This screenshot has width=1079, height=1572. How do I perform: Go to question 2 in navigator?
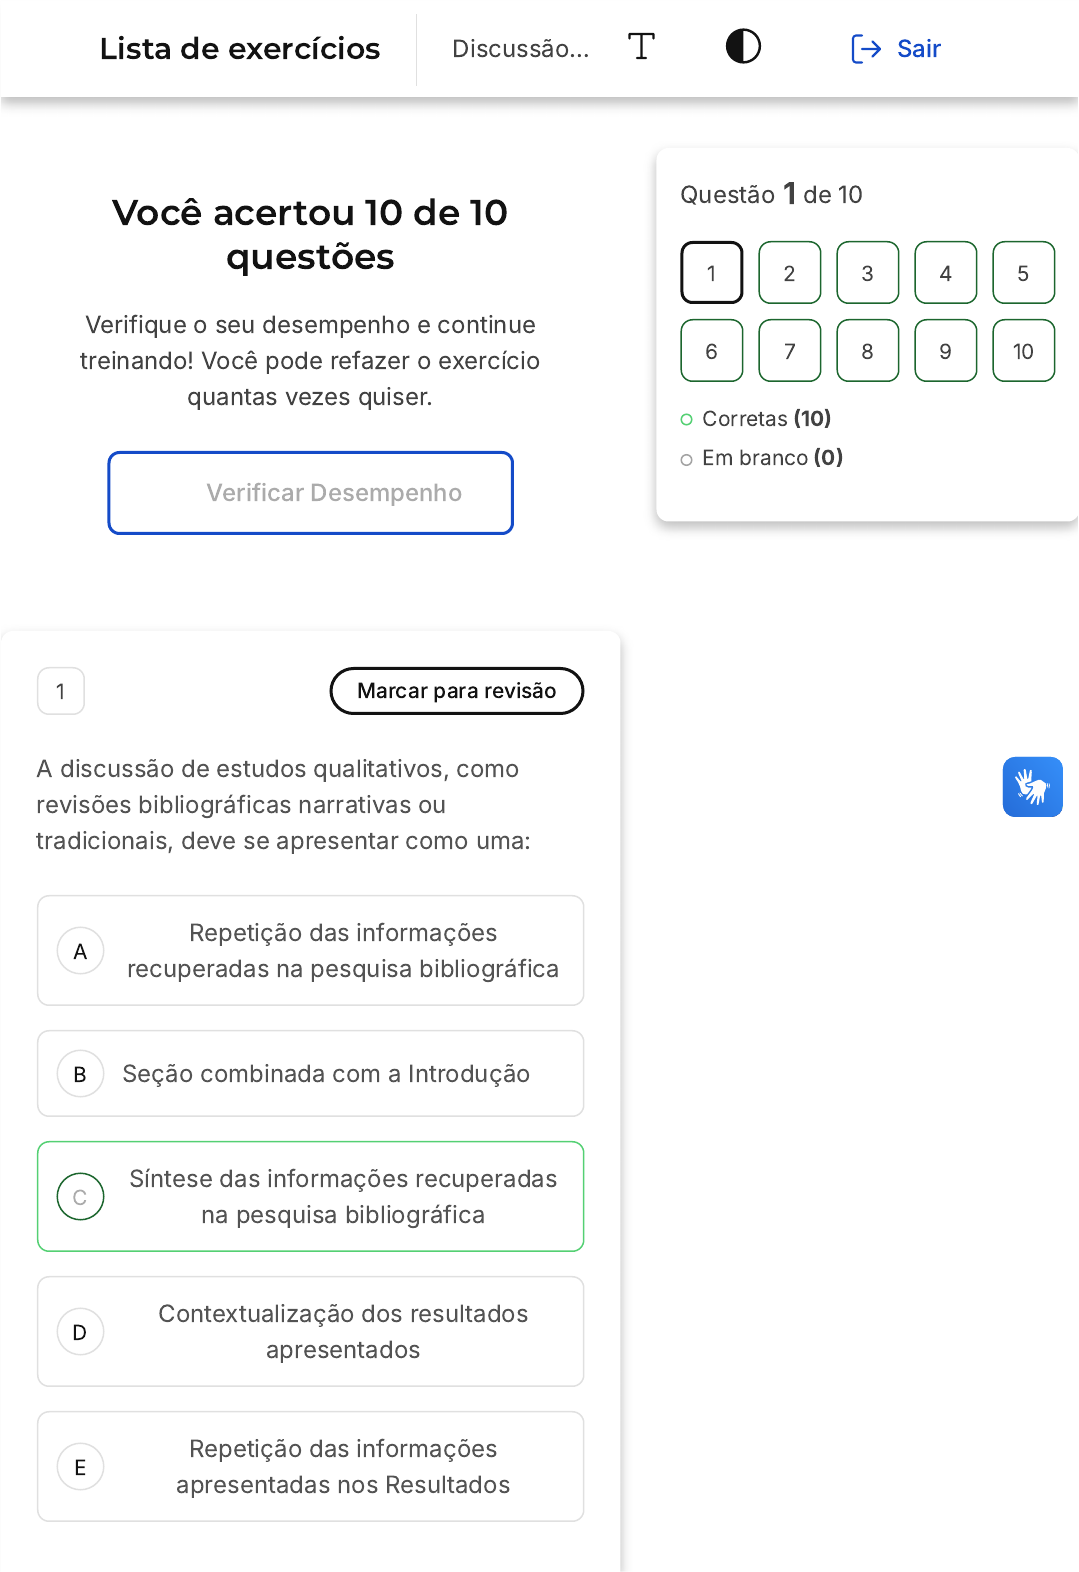point(790,273)
